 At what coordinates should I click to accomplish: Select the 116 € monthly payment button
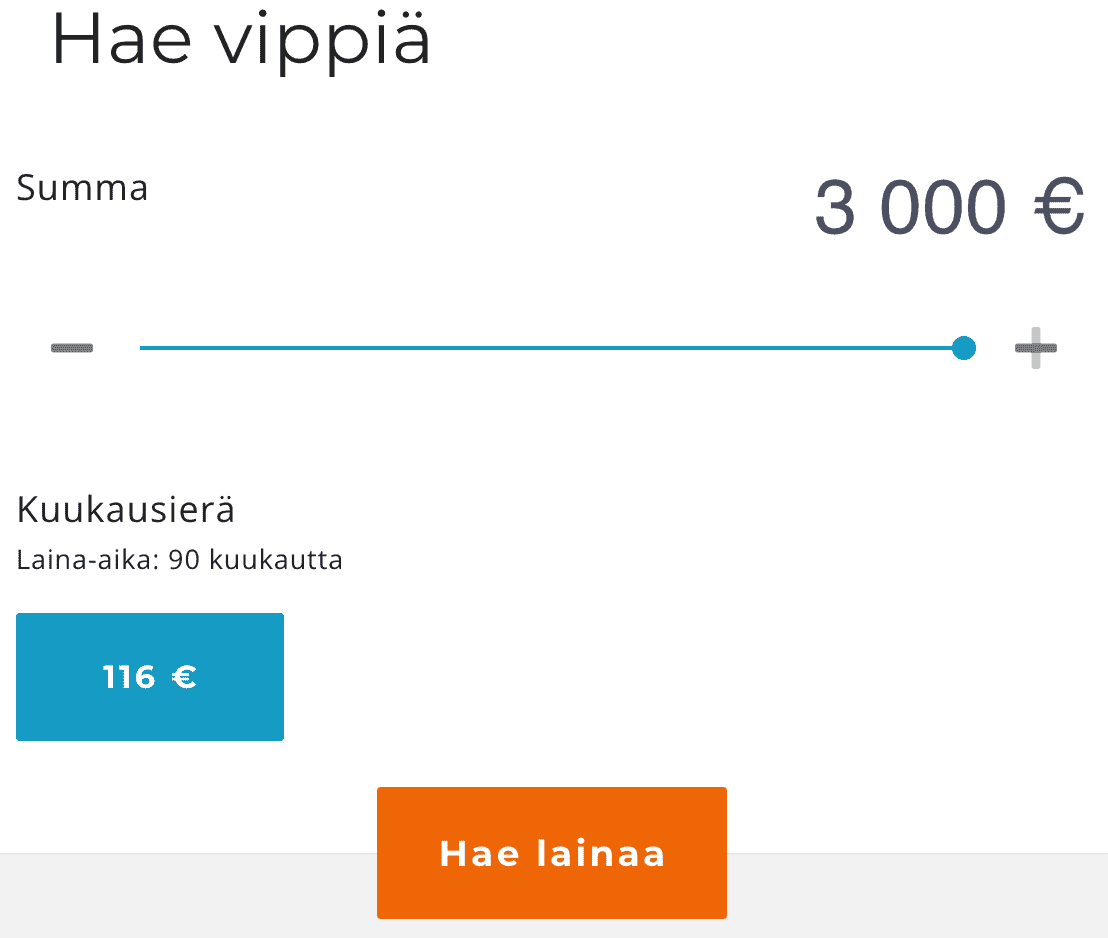tap(150, 677)
